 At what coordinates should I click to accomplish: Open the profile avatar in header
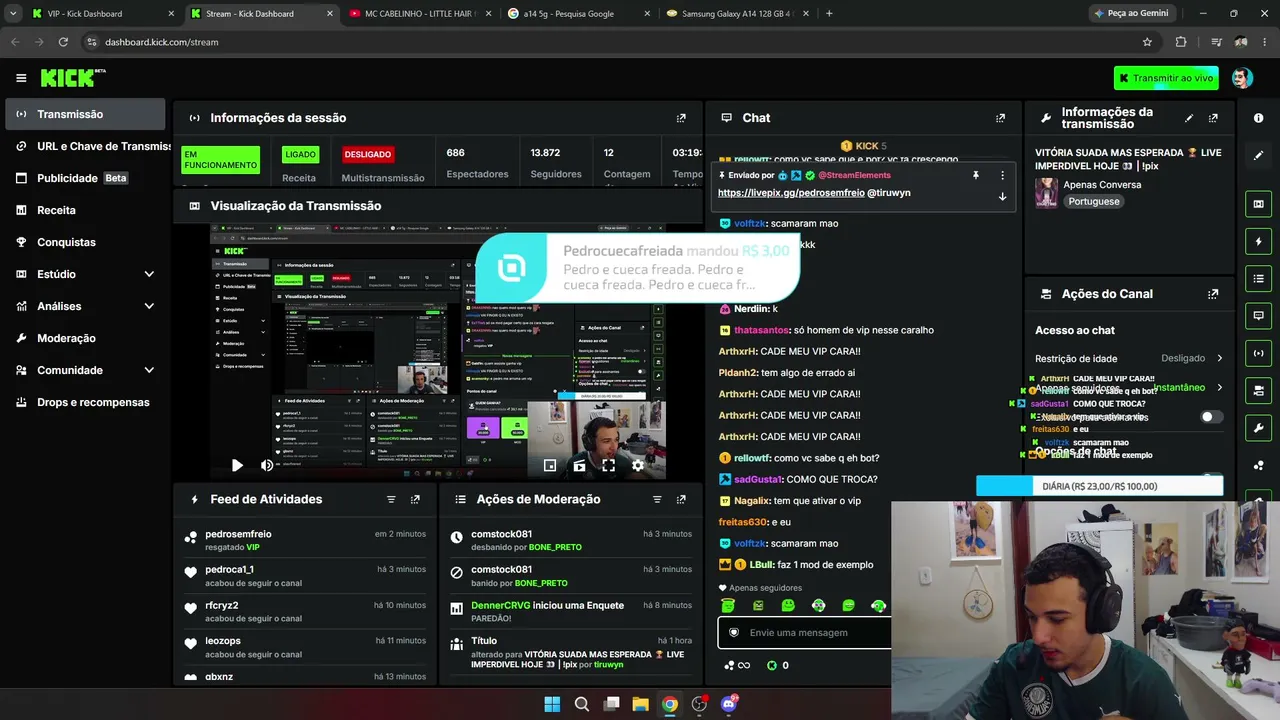click(x=1242, y=78)
